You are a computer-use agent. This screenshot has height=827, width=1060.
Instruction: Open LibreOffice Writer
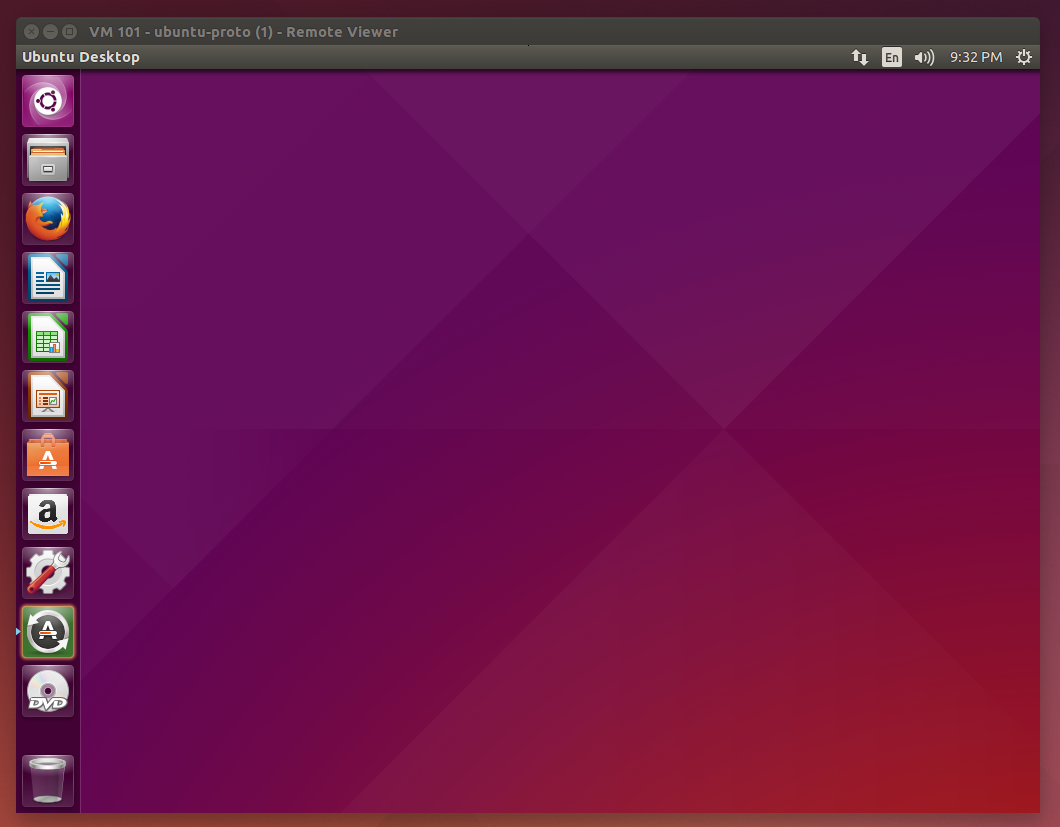tap(48, 278)
